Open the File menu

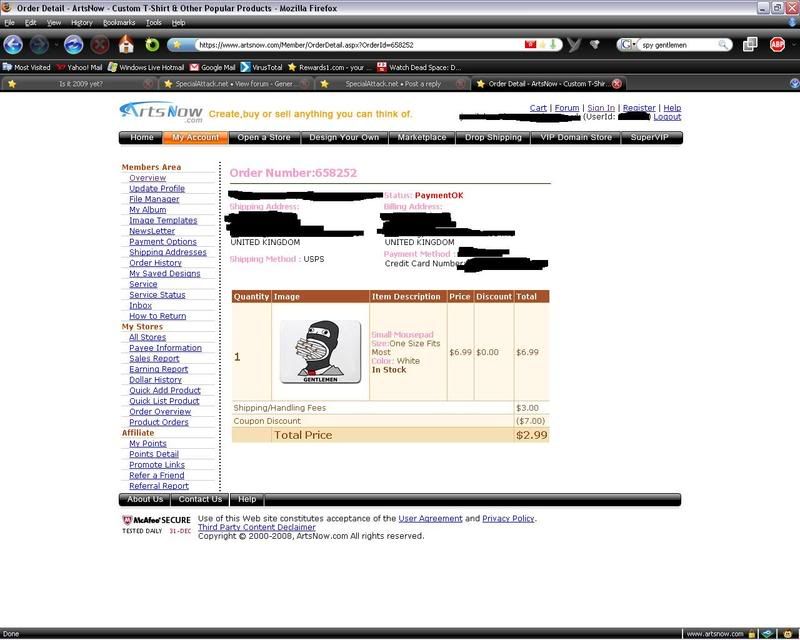pyautogui.click(x=9, y=22)
